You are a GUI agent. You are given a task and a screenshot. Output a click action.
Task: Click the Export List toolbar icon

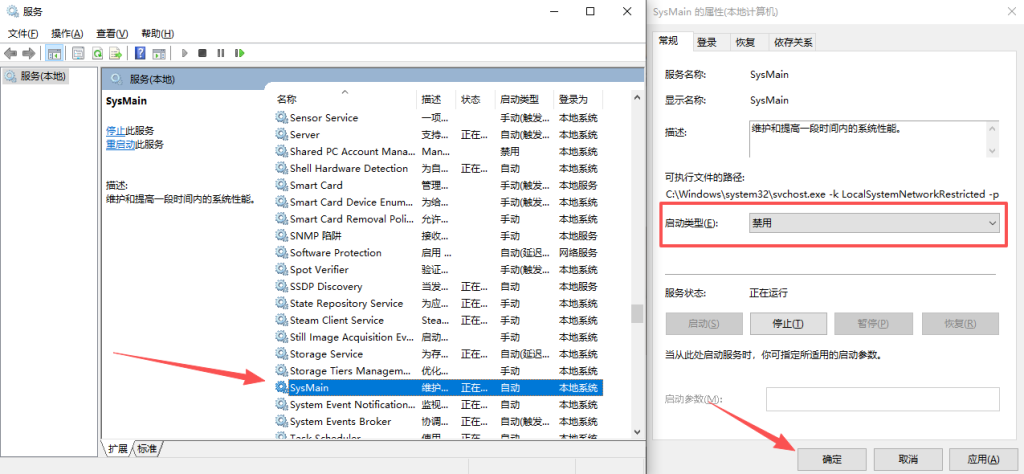116,53
